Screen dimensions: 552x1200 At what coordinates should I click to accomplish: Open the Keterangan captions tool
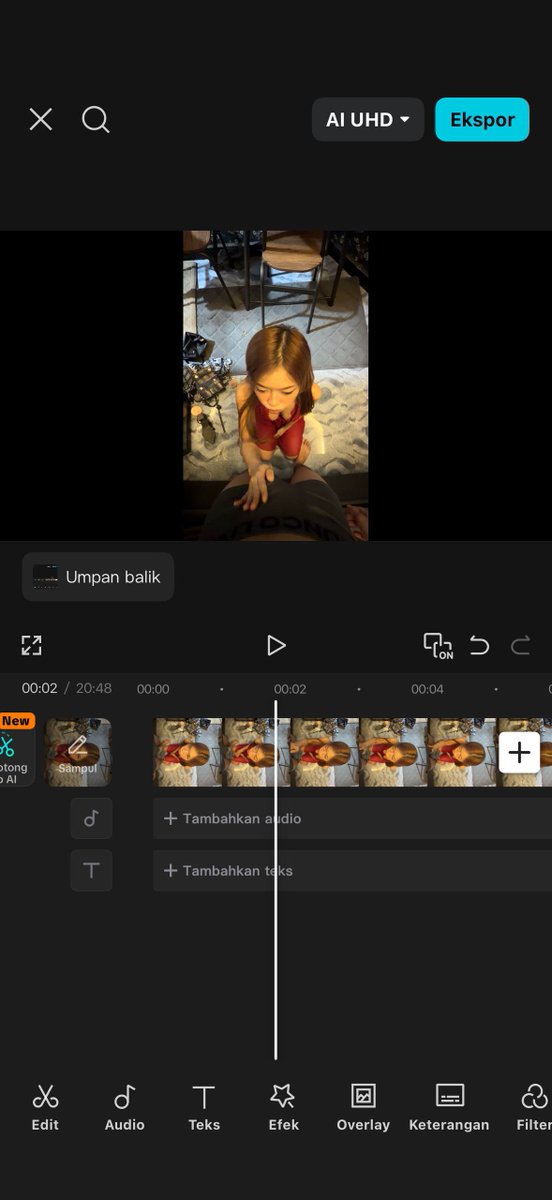pyautogui.click(x=449, y=1108)
